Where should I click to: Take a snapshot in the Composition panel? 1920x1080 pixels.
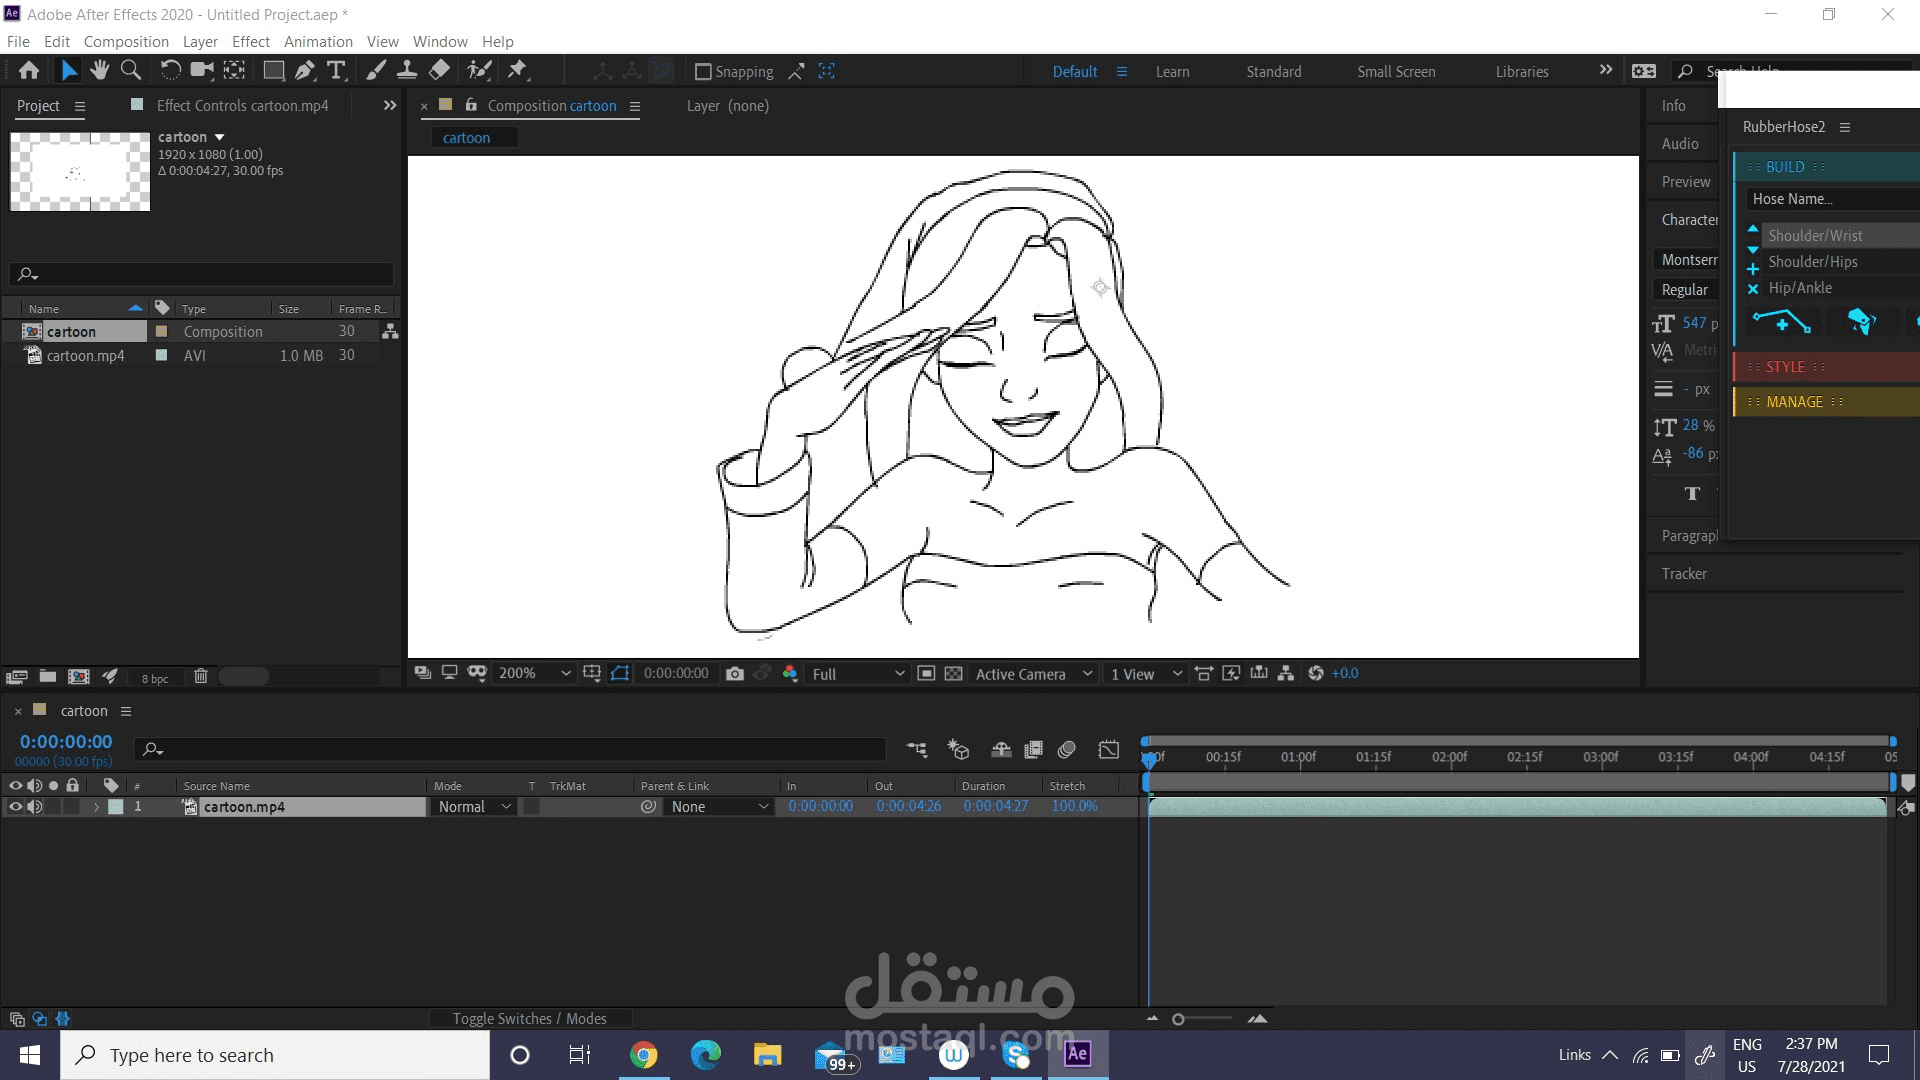point(735,673)
